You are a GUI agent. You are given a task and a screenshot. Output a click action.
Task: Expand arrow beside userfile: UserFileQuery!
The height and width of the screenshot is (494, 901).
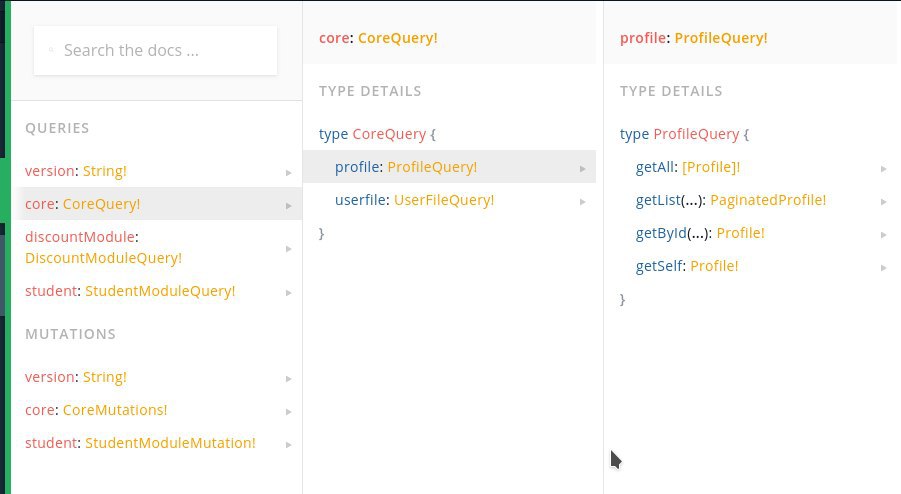tap(583, 202)
